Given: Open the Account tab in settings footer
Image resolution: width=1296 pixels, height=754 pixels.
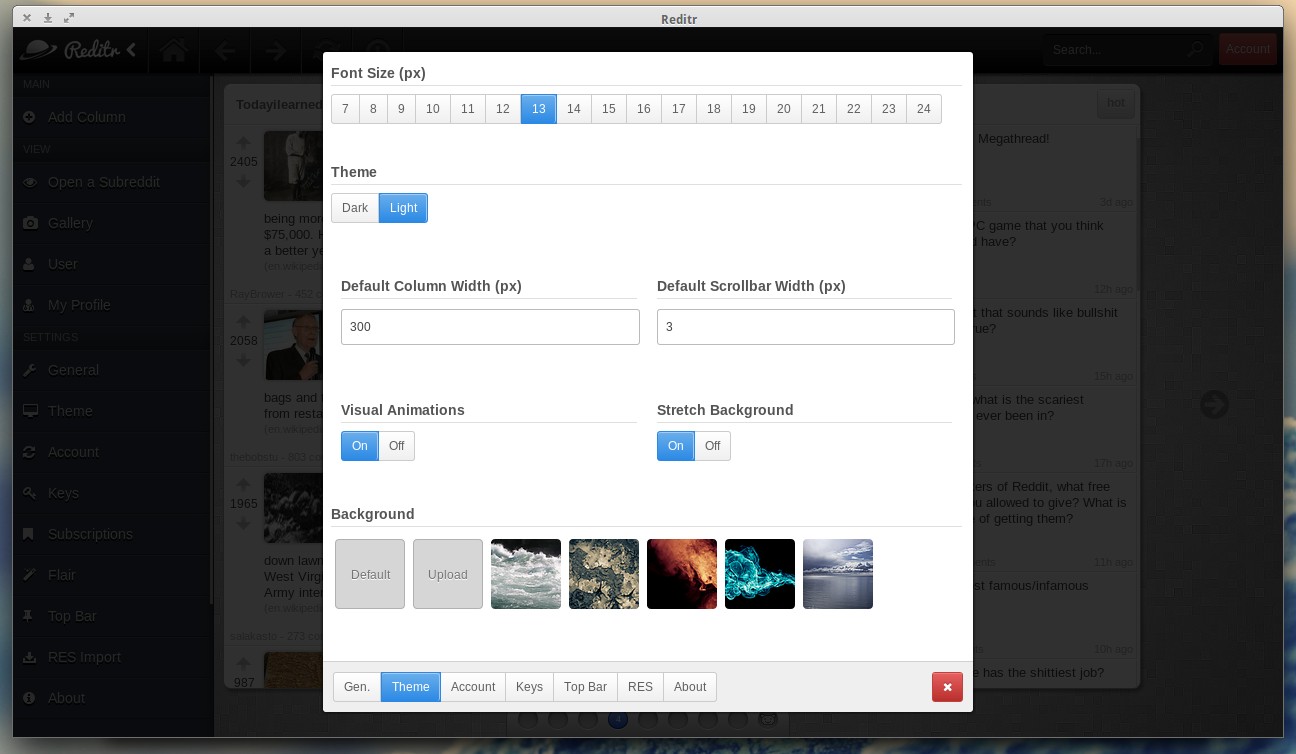Looking at the screenshot, I should coord(473,687).
